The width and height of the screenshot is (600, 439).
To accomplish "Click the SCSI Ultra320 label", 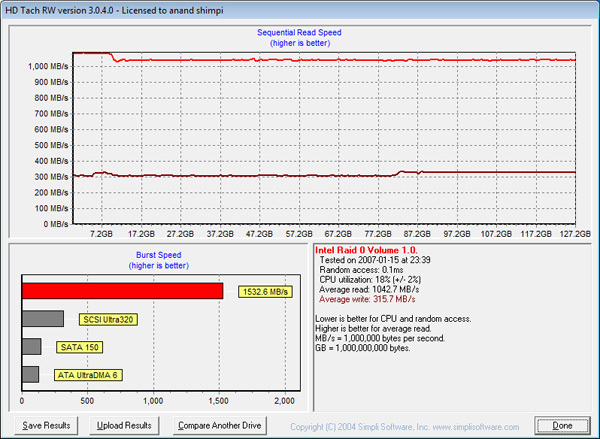I will [x=108, y=320].
